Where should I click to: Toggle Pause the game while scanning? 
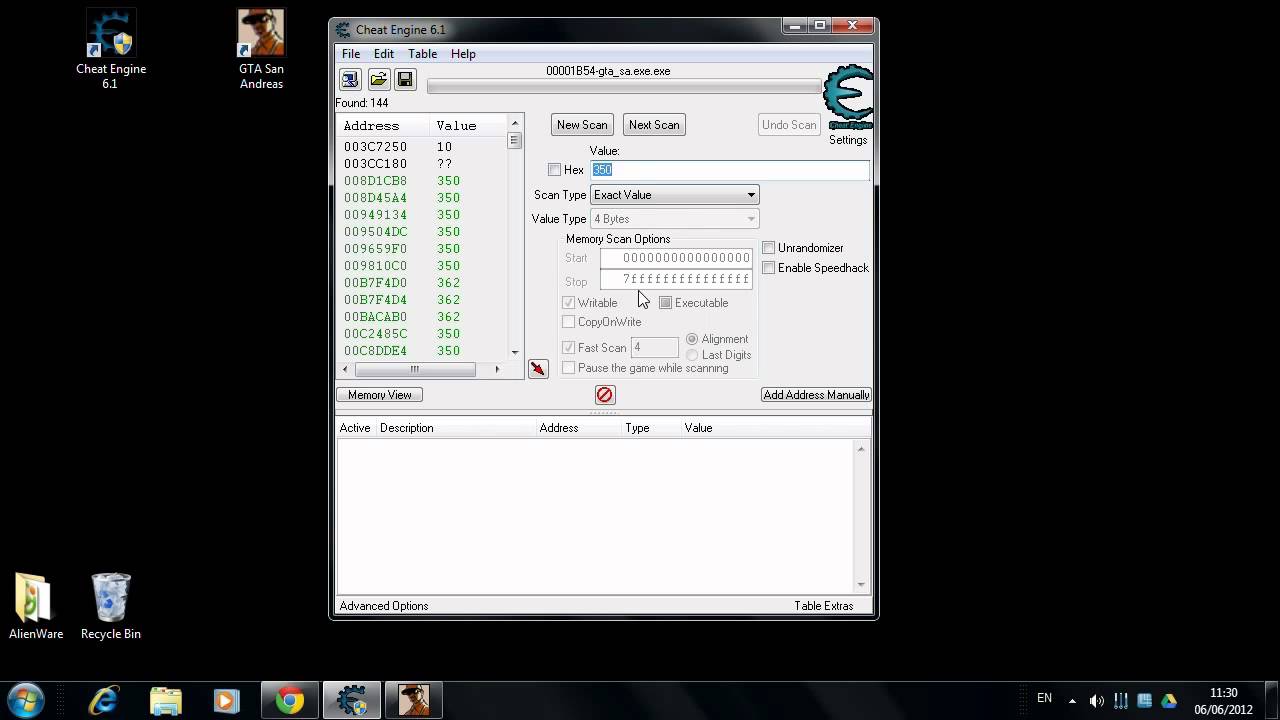click(x=568, y=368)
